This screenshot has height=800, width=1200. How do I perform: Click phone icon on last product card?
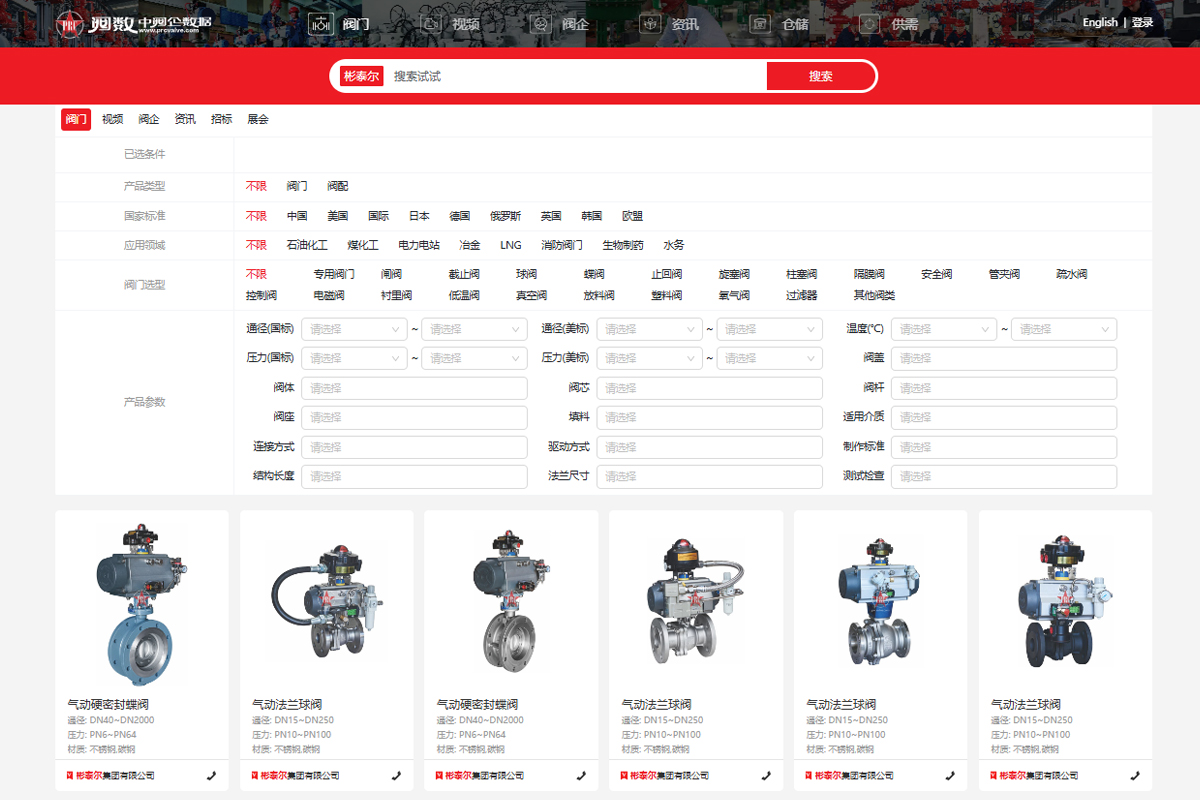click(1135, 775)
